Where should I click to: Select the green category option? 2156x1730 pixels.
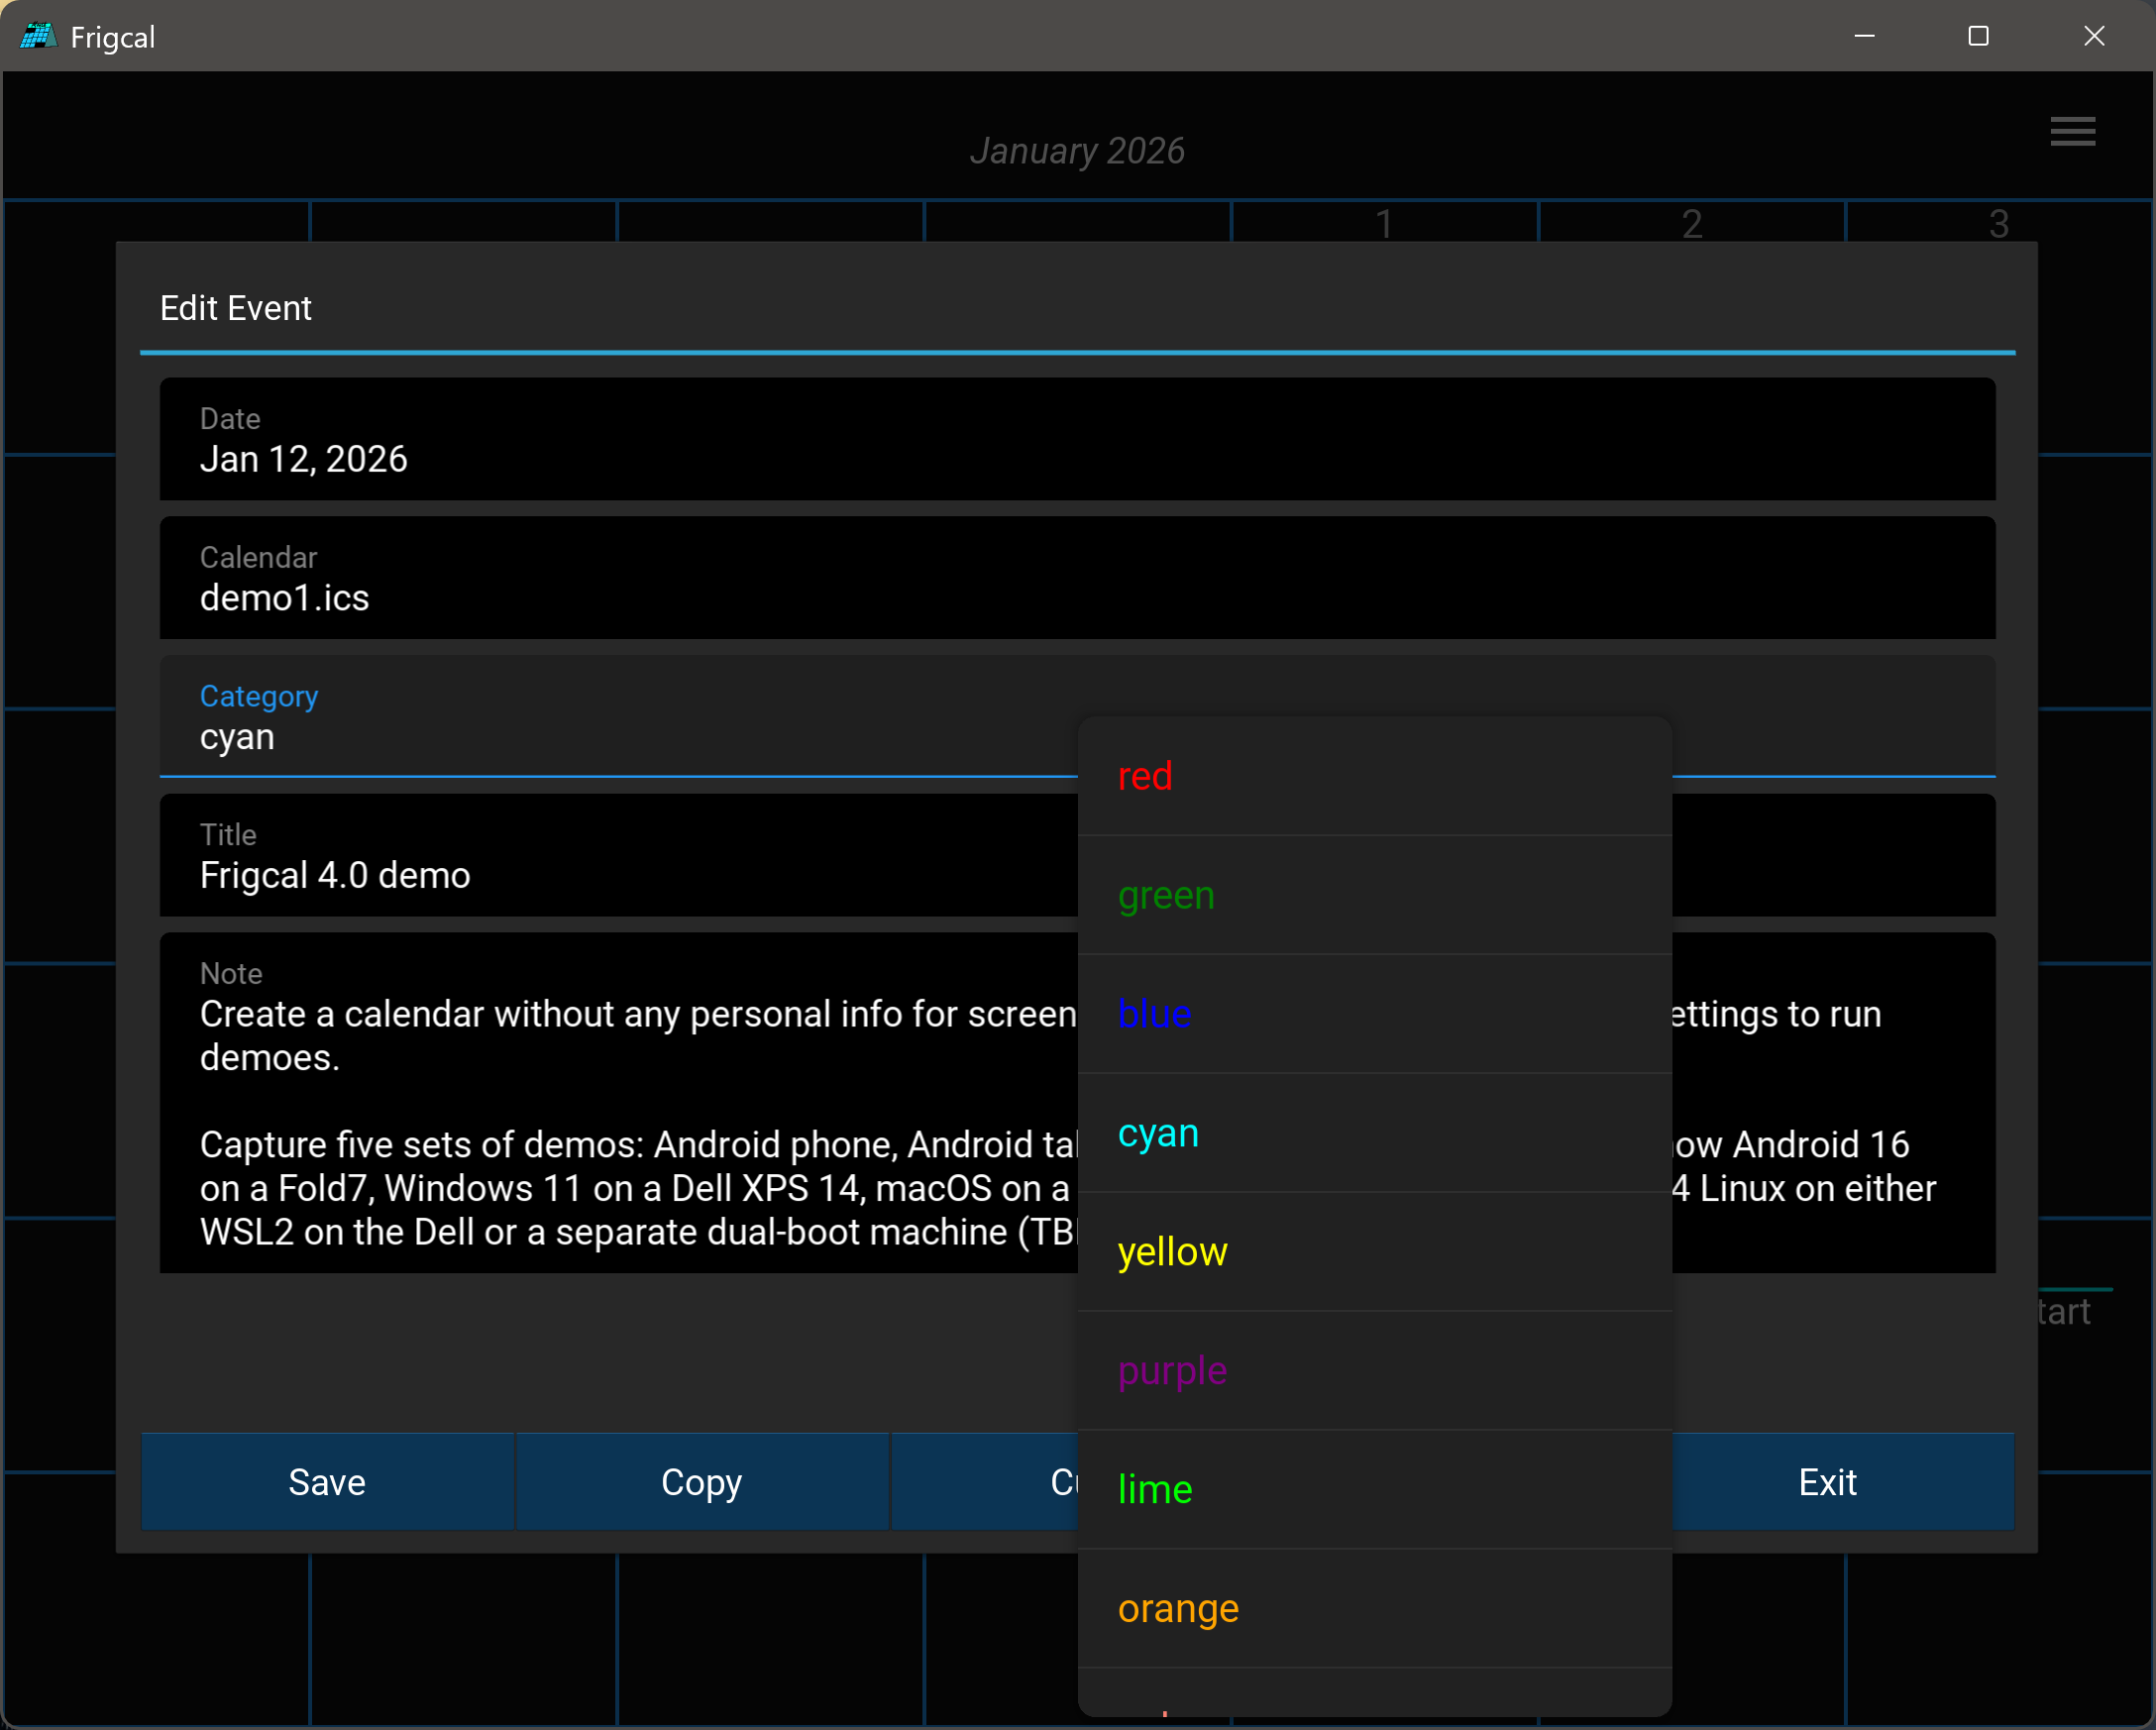click(1374, 895)
